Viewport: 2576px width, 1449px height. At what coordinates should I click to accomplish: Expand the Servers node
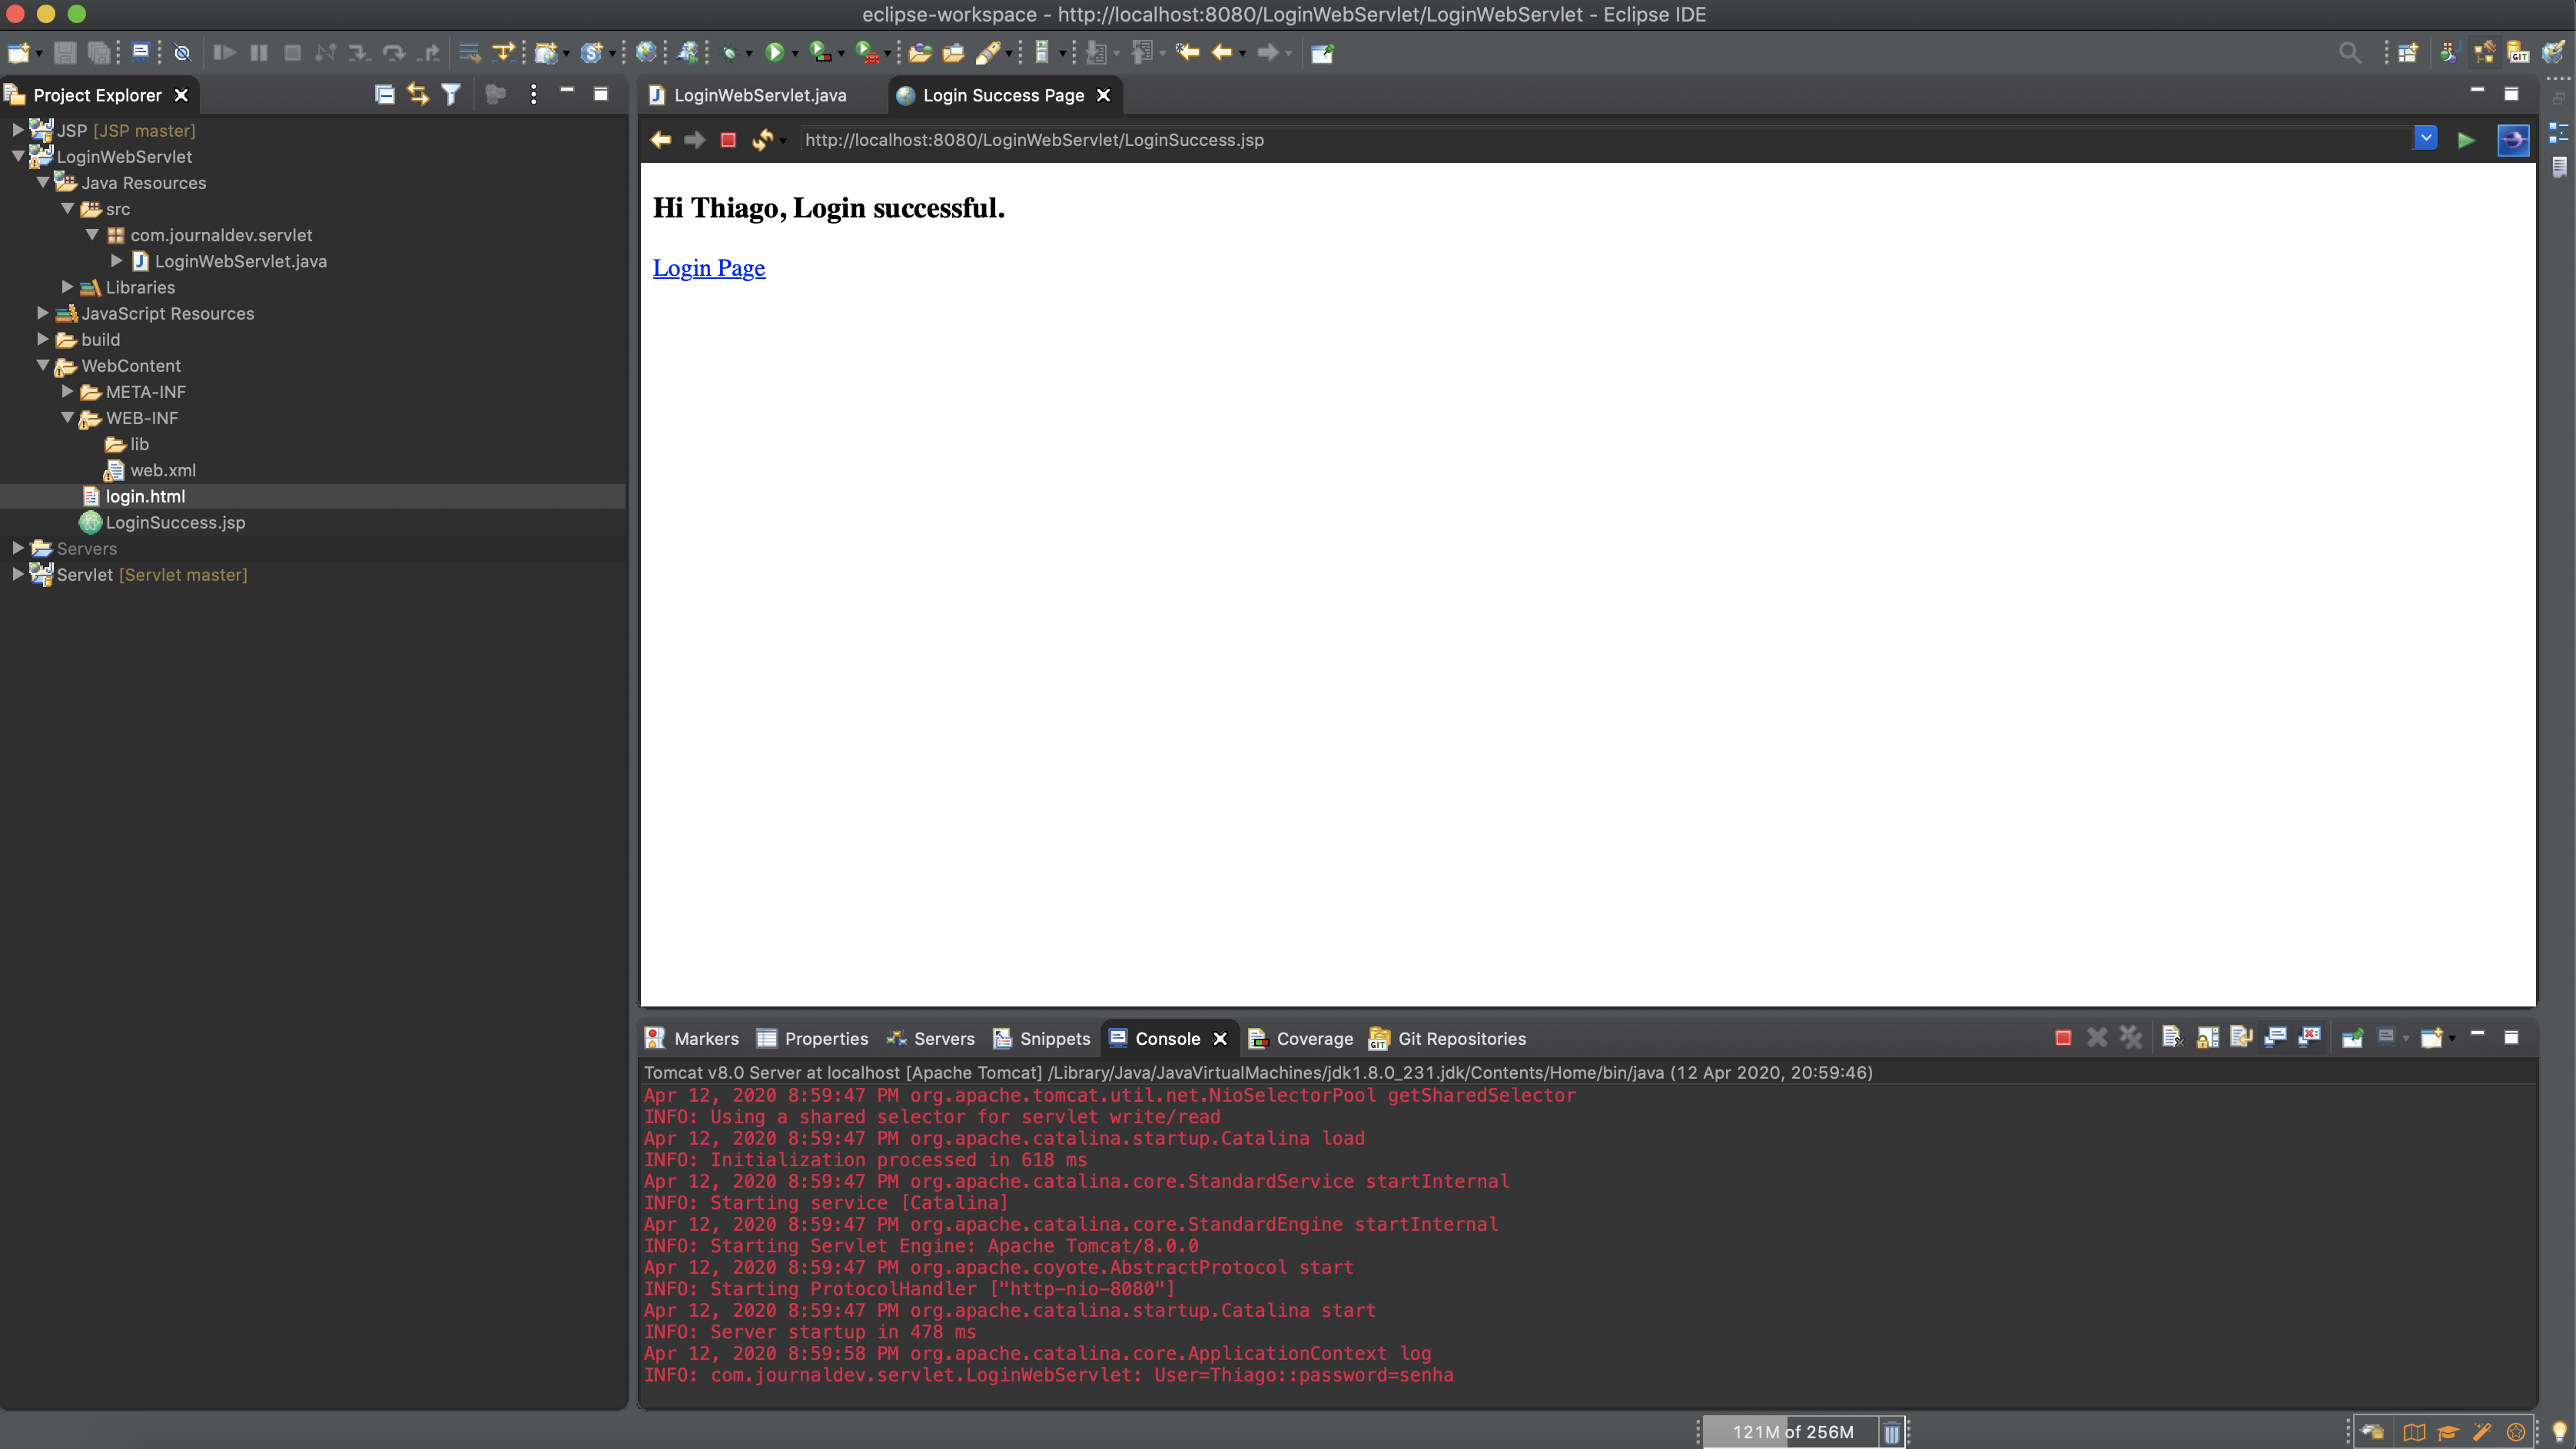[x=16, y=548]
